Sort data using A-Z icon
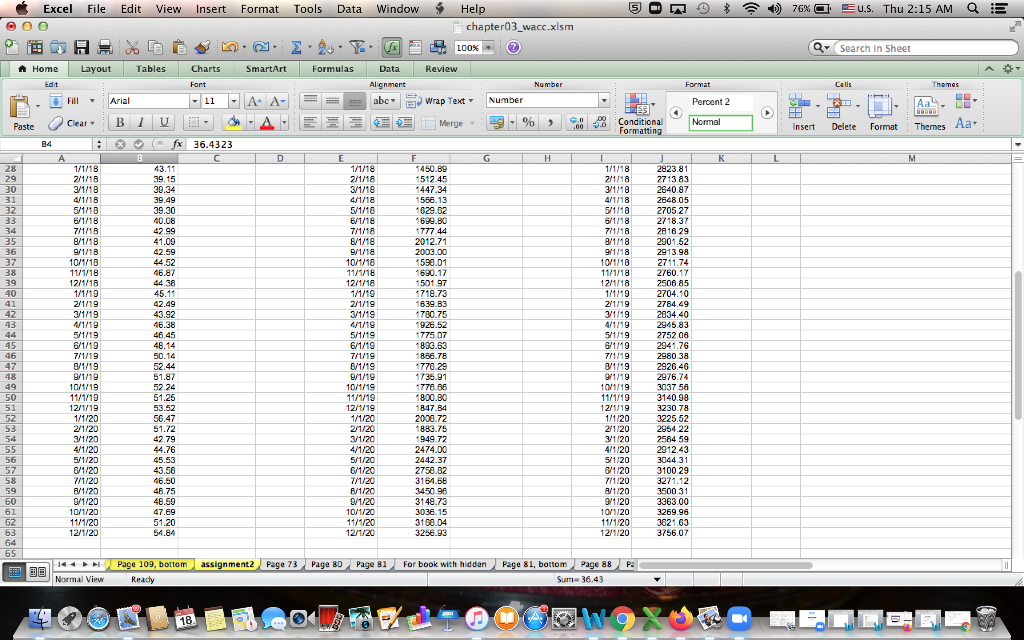Image resolution: width=1024 pixels, height=640 pixels. (x=324, y=47)
